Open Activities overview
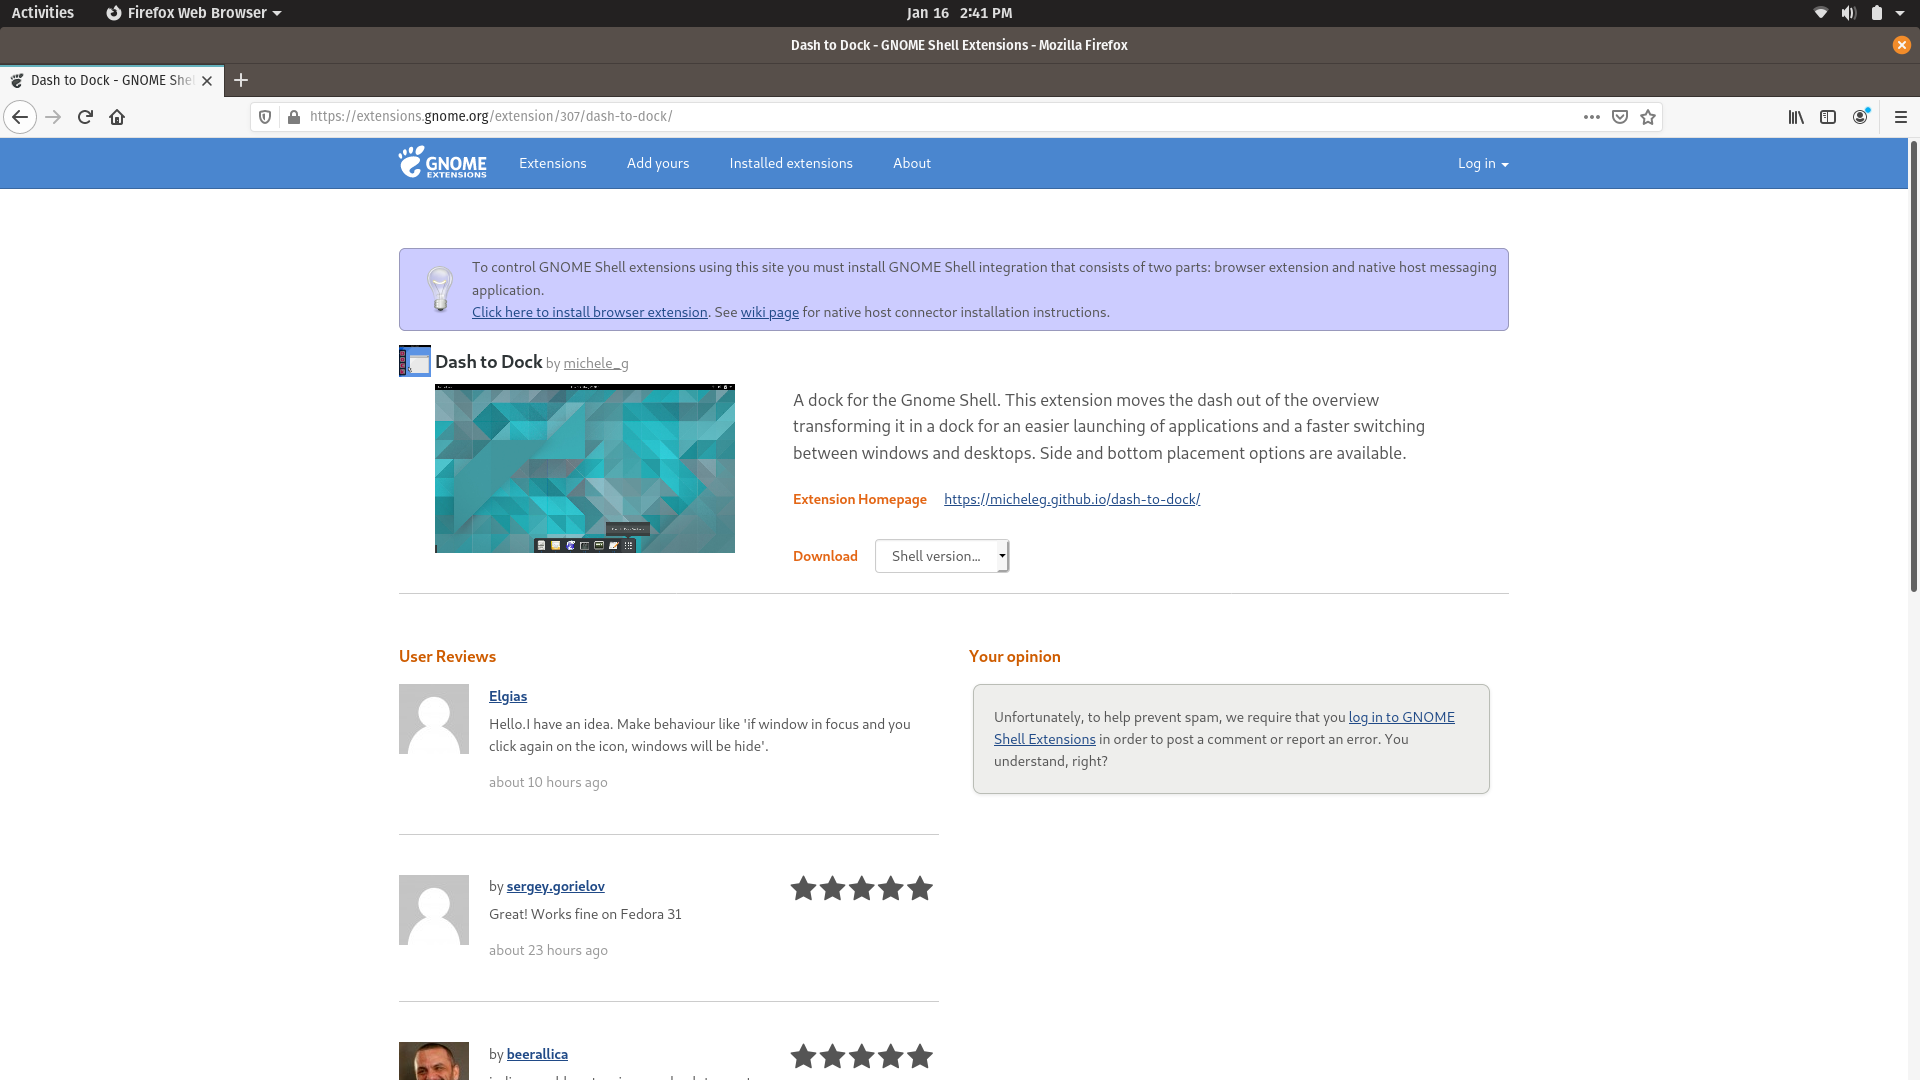 42,13
